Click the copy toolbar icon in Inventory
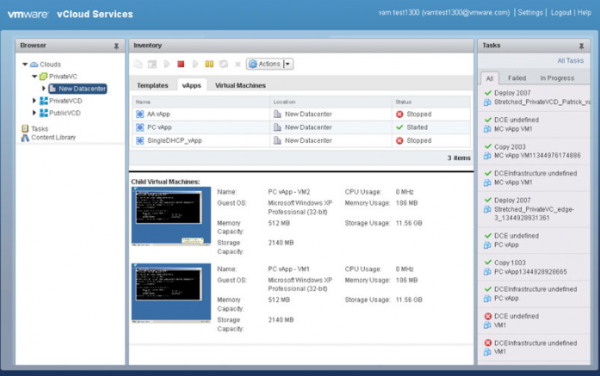The image size is (600, 376). click(138, 64)
